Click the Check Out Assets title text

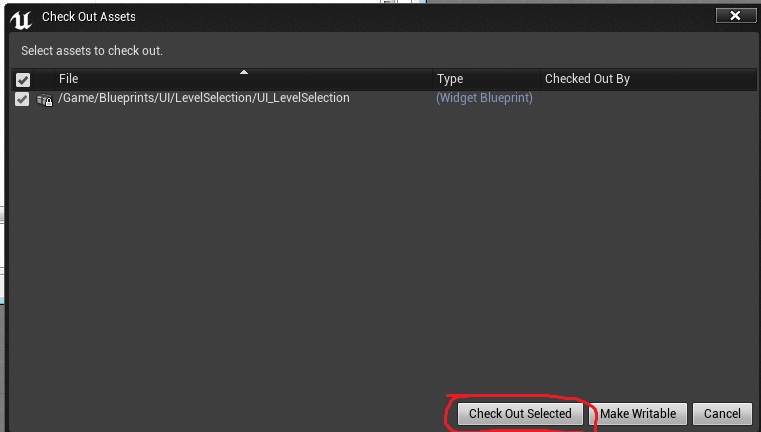point(89,17)
